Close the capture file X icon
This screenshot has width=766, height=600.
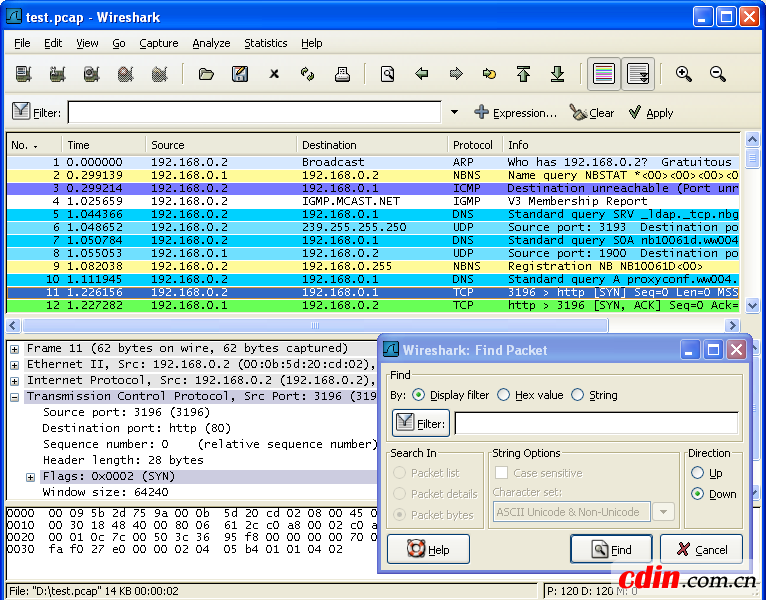274,74
